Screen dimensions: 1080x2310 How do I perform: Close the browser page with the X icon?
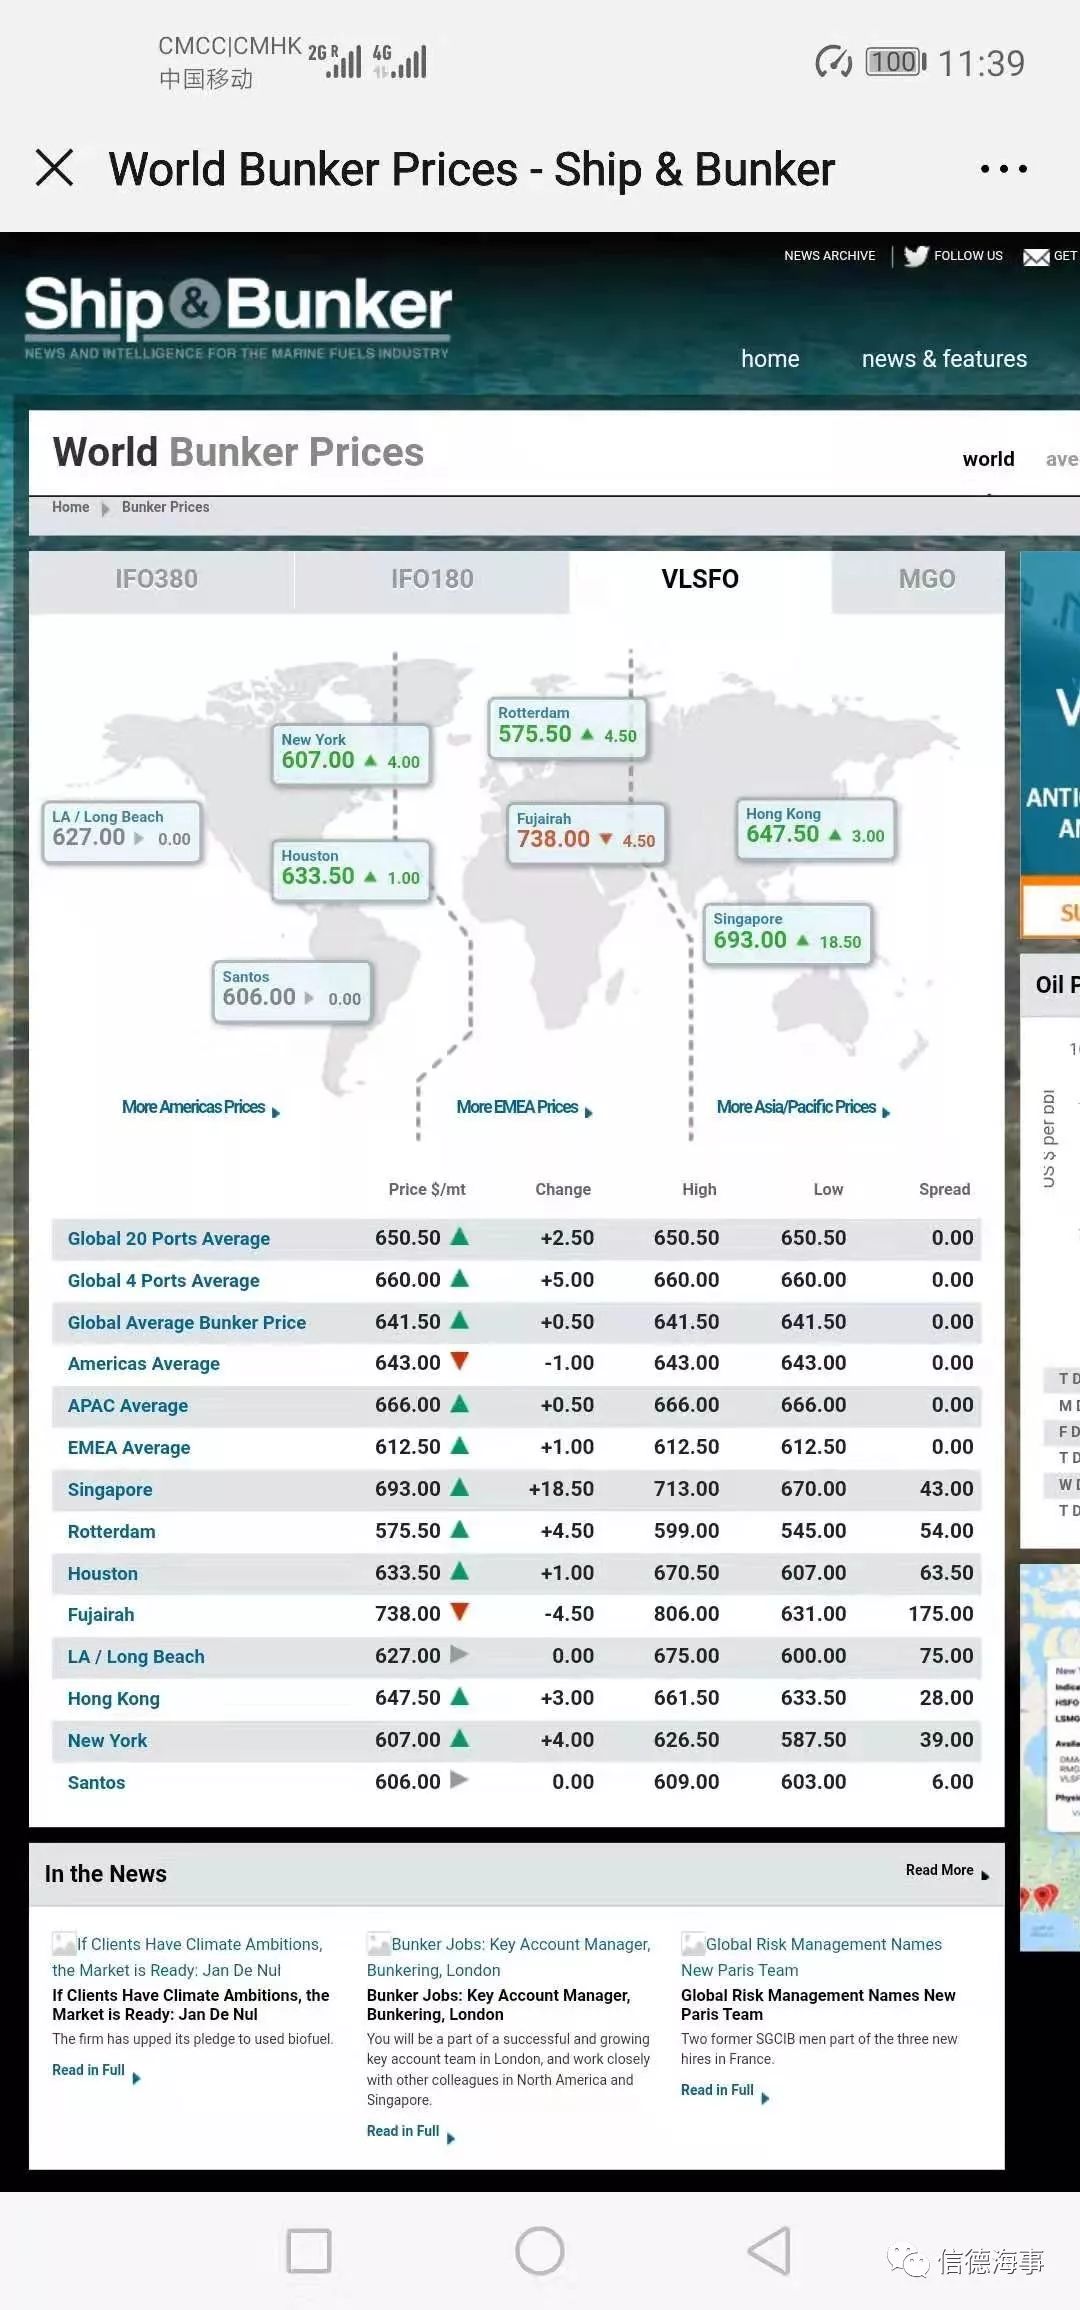[54, 168]
